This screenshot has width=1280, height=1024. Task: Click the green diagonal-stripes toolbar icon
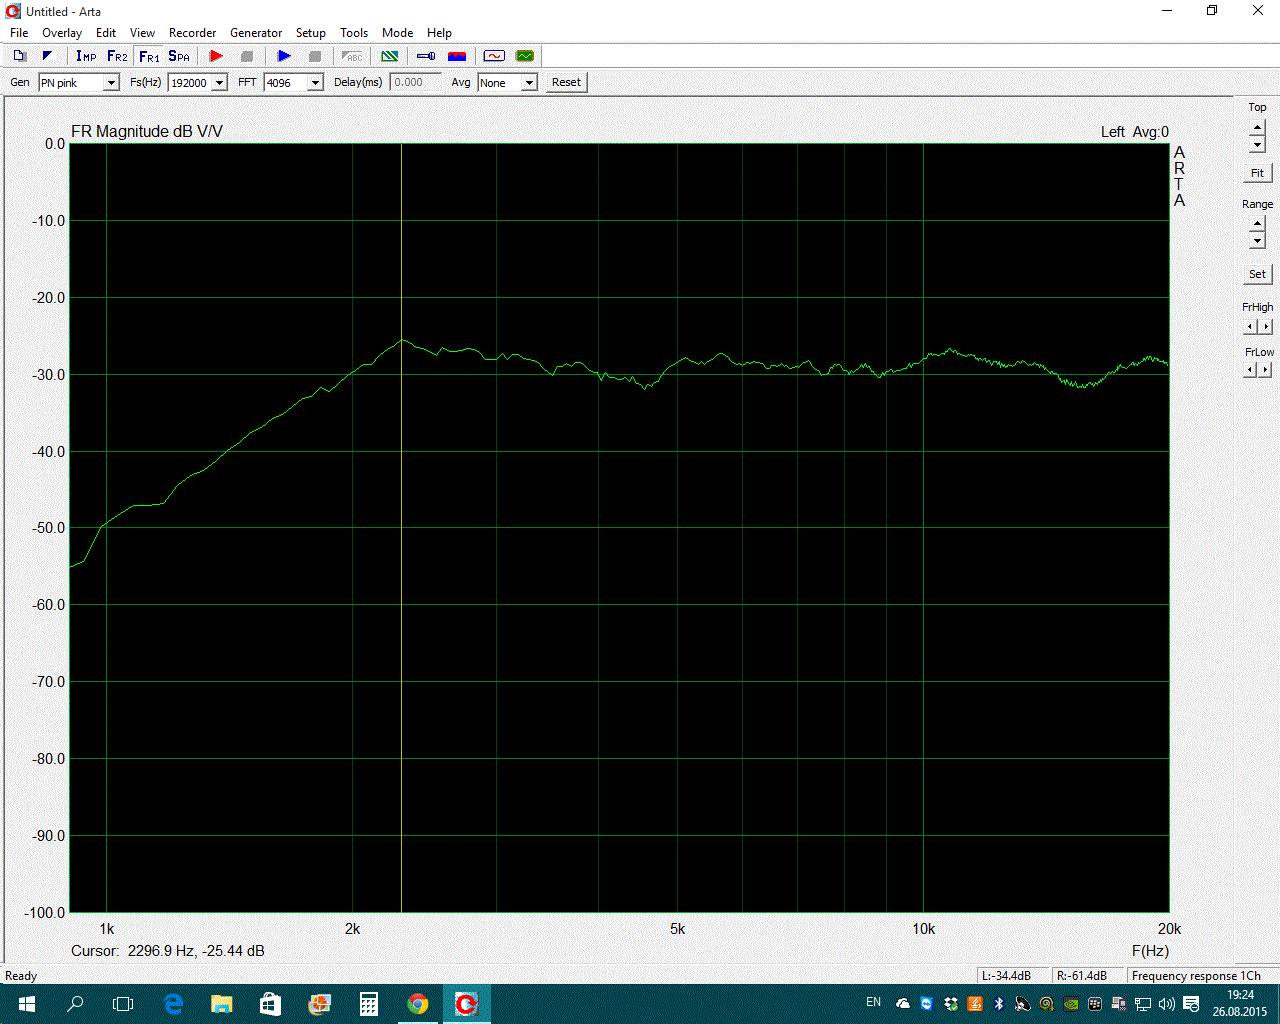[x=390, y=56]
